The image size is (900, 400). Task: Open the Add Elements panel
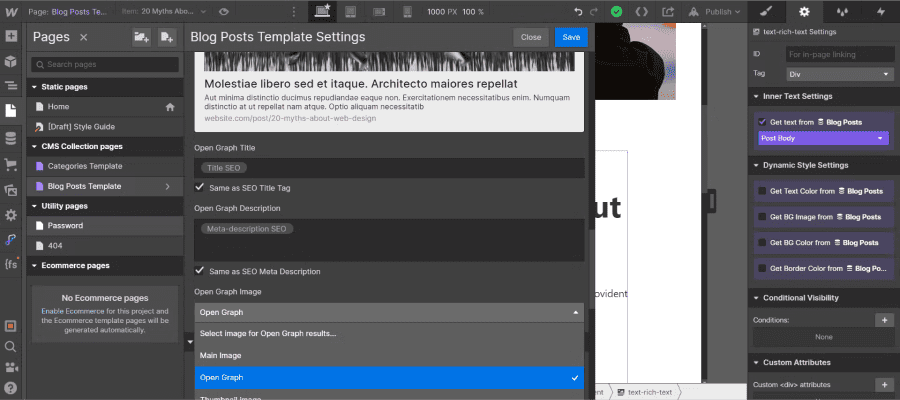[x=11, y=36]
